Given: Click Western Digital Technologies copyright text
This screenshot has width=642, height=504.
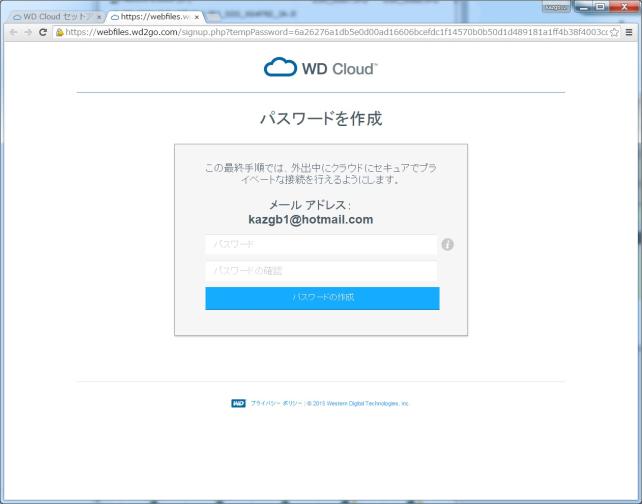Looking at the screenshot, I should tap(358, 404).
